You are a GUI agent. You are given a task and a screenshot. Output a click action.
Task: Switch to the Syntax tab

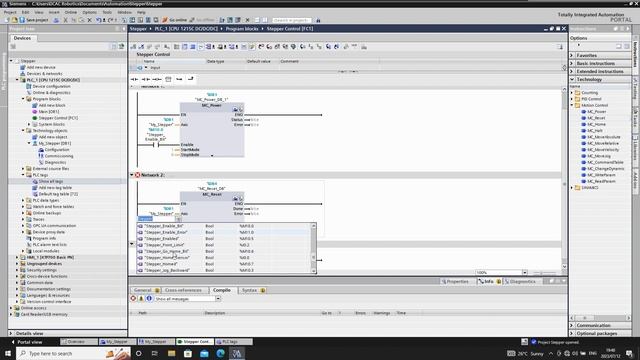252,290
